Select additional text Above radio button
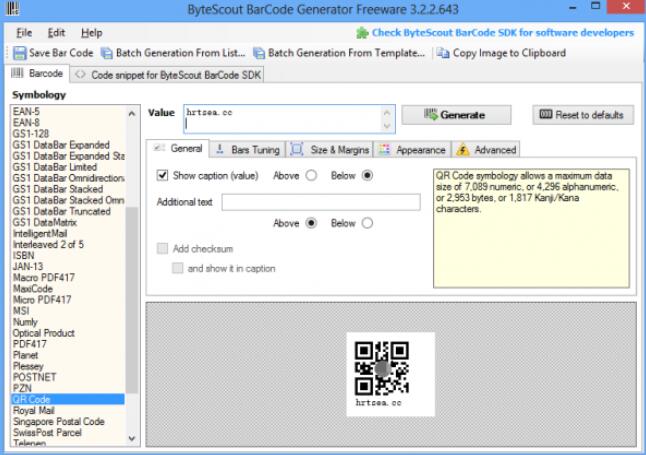646x455 pixels. click(311, 223)
